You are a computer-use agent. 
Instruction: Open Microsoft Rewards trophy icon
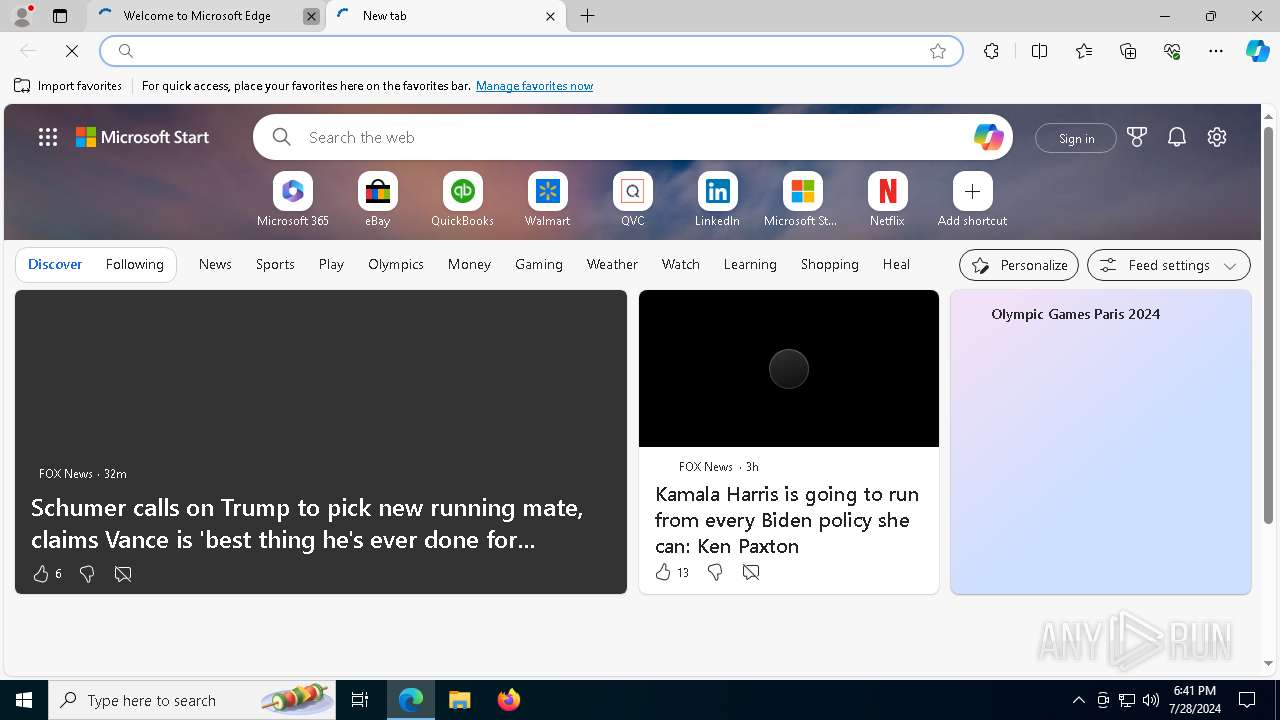point(1137,137)
